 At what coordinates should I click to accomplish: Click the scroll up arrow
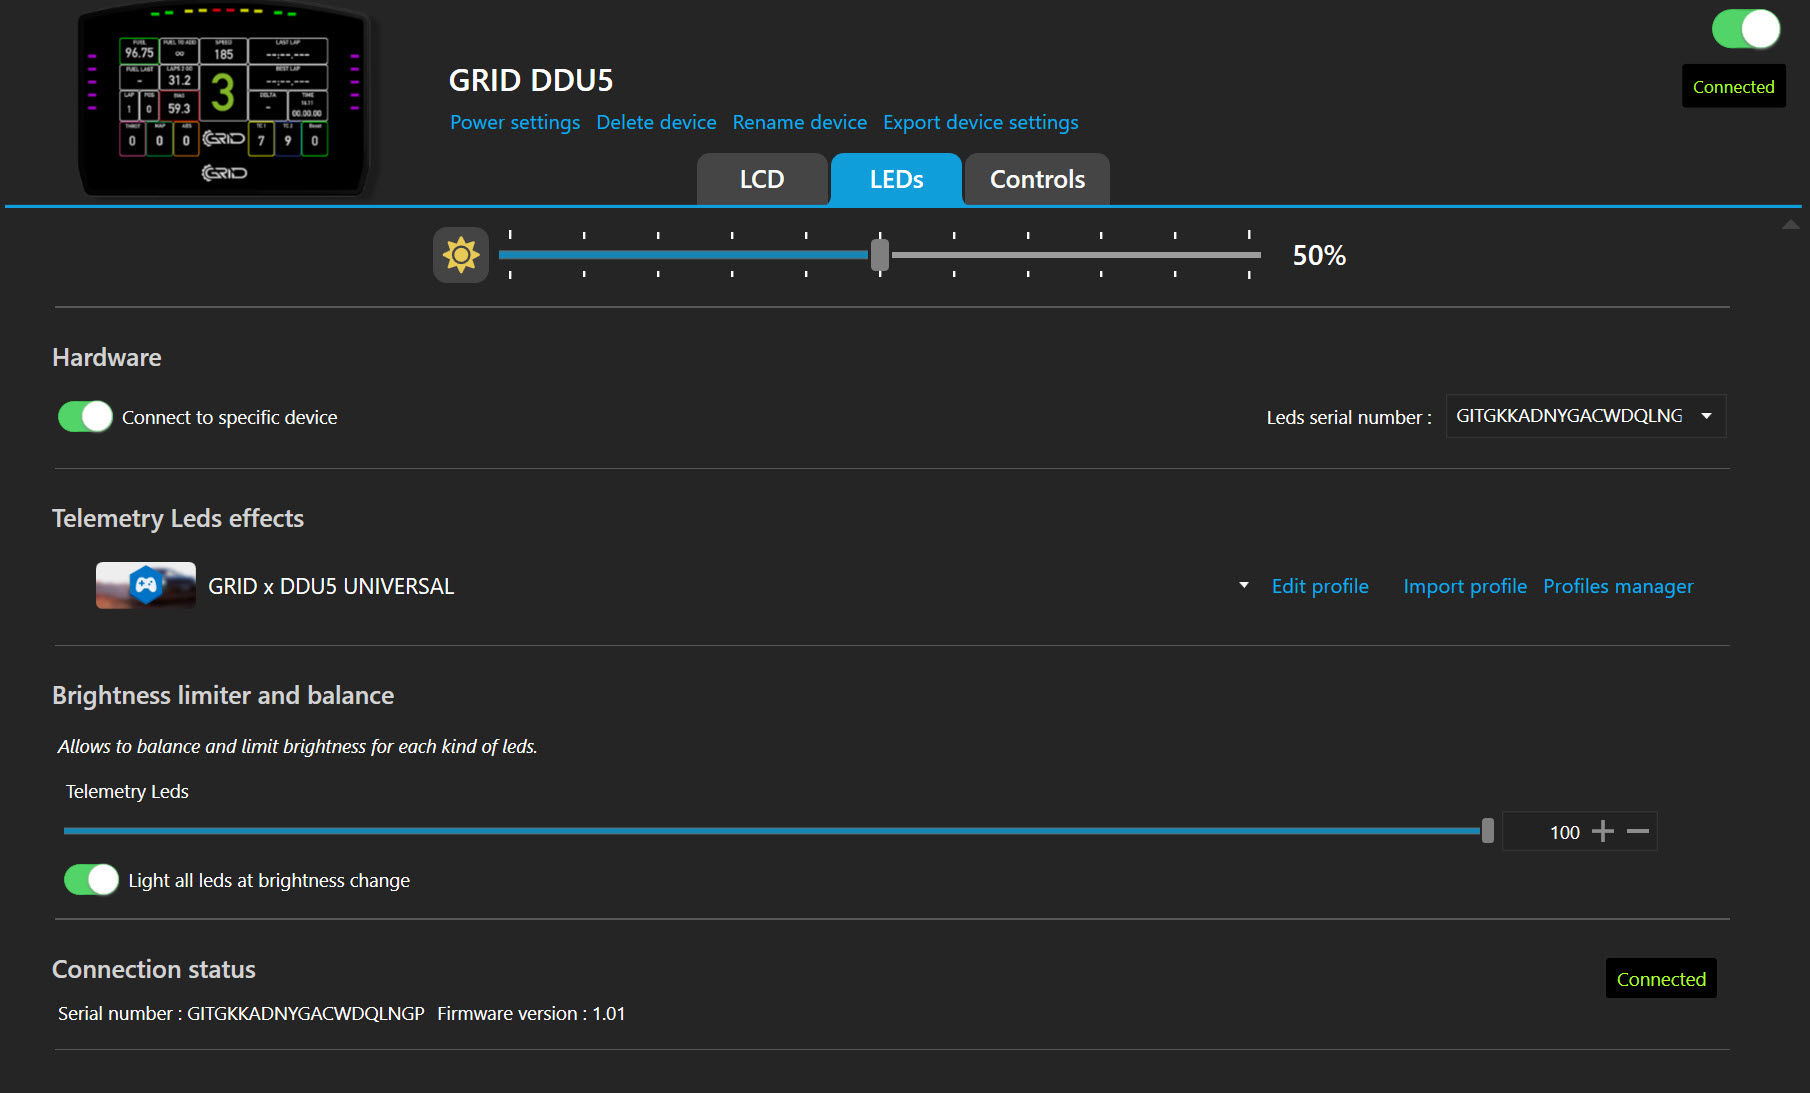(x=1790, y=225)
